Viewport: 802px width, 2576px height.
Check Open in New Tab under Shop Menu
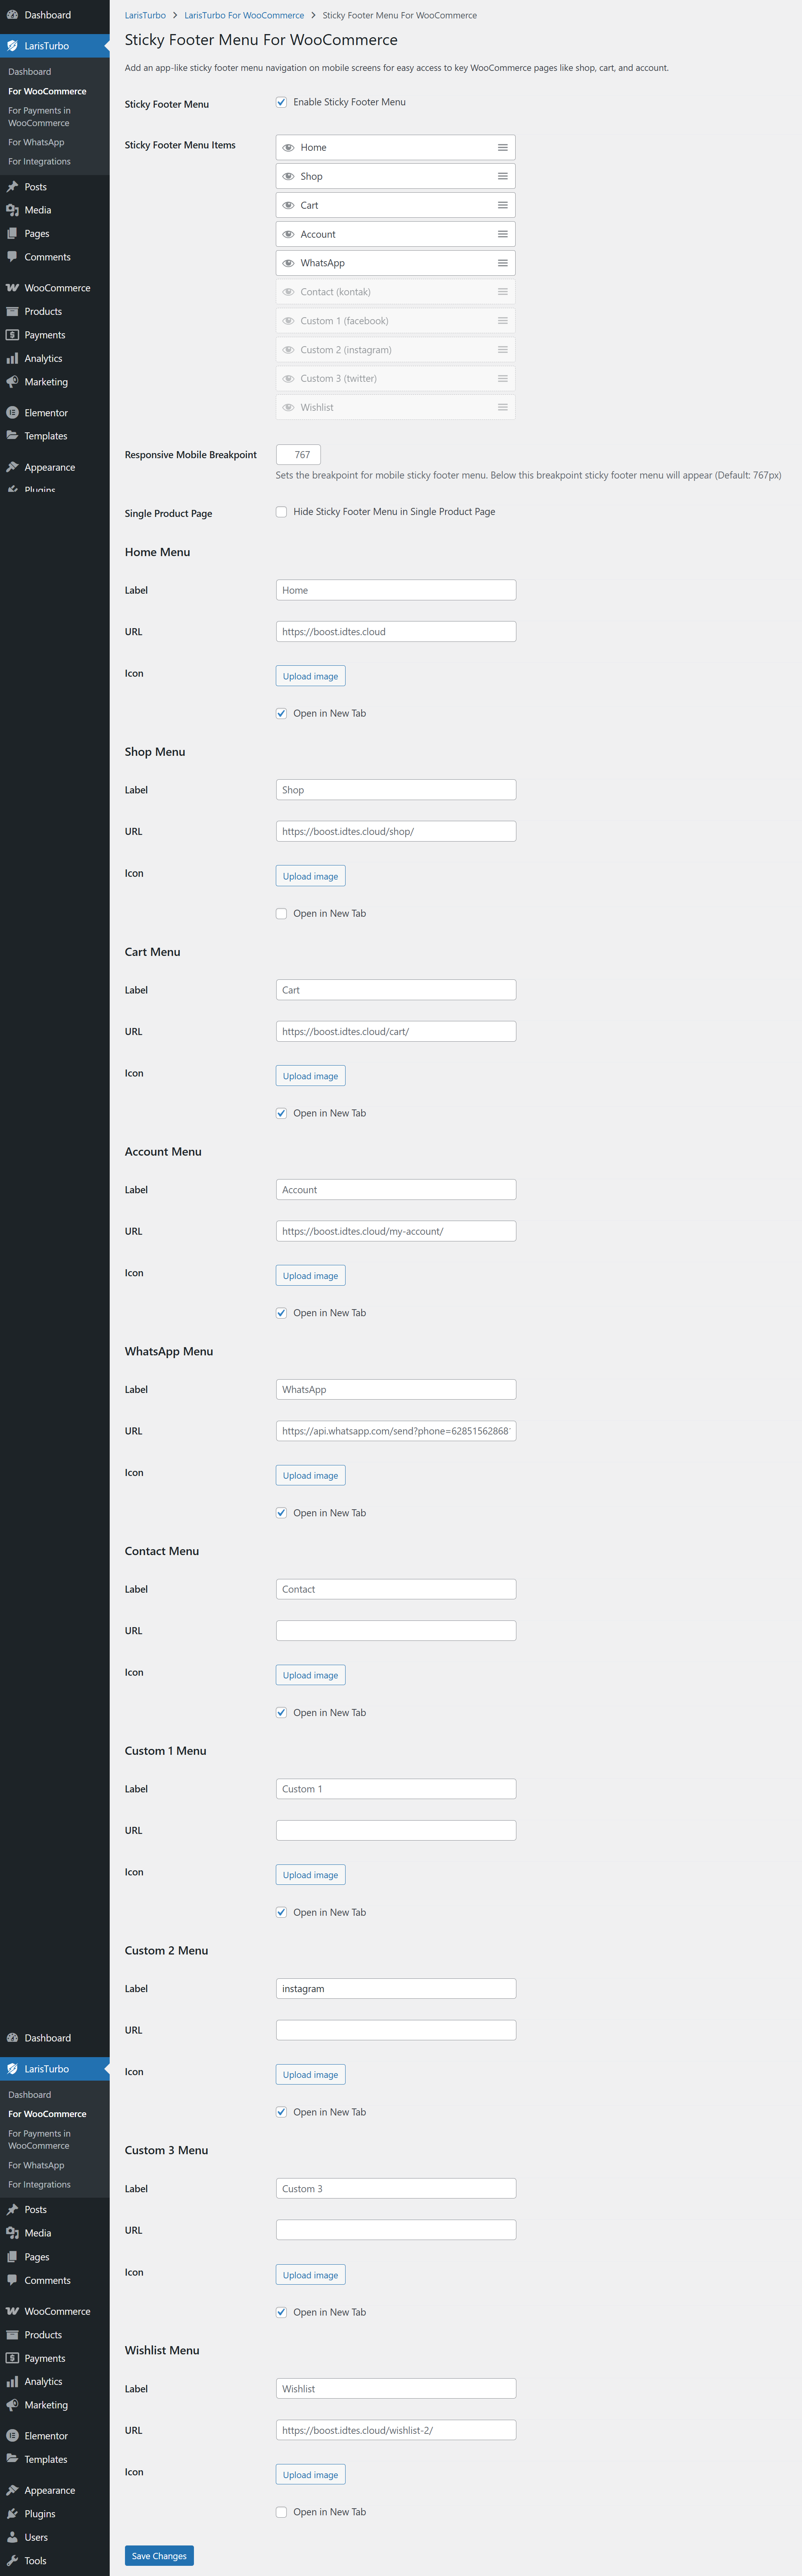(281, 913)
